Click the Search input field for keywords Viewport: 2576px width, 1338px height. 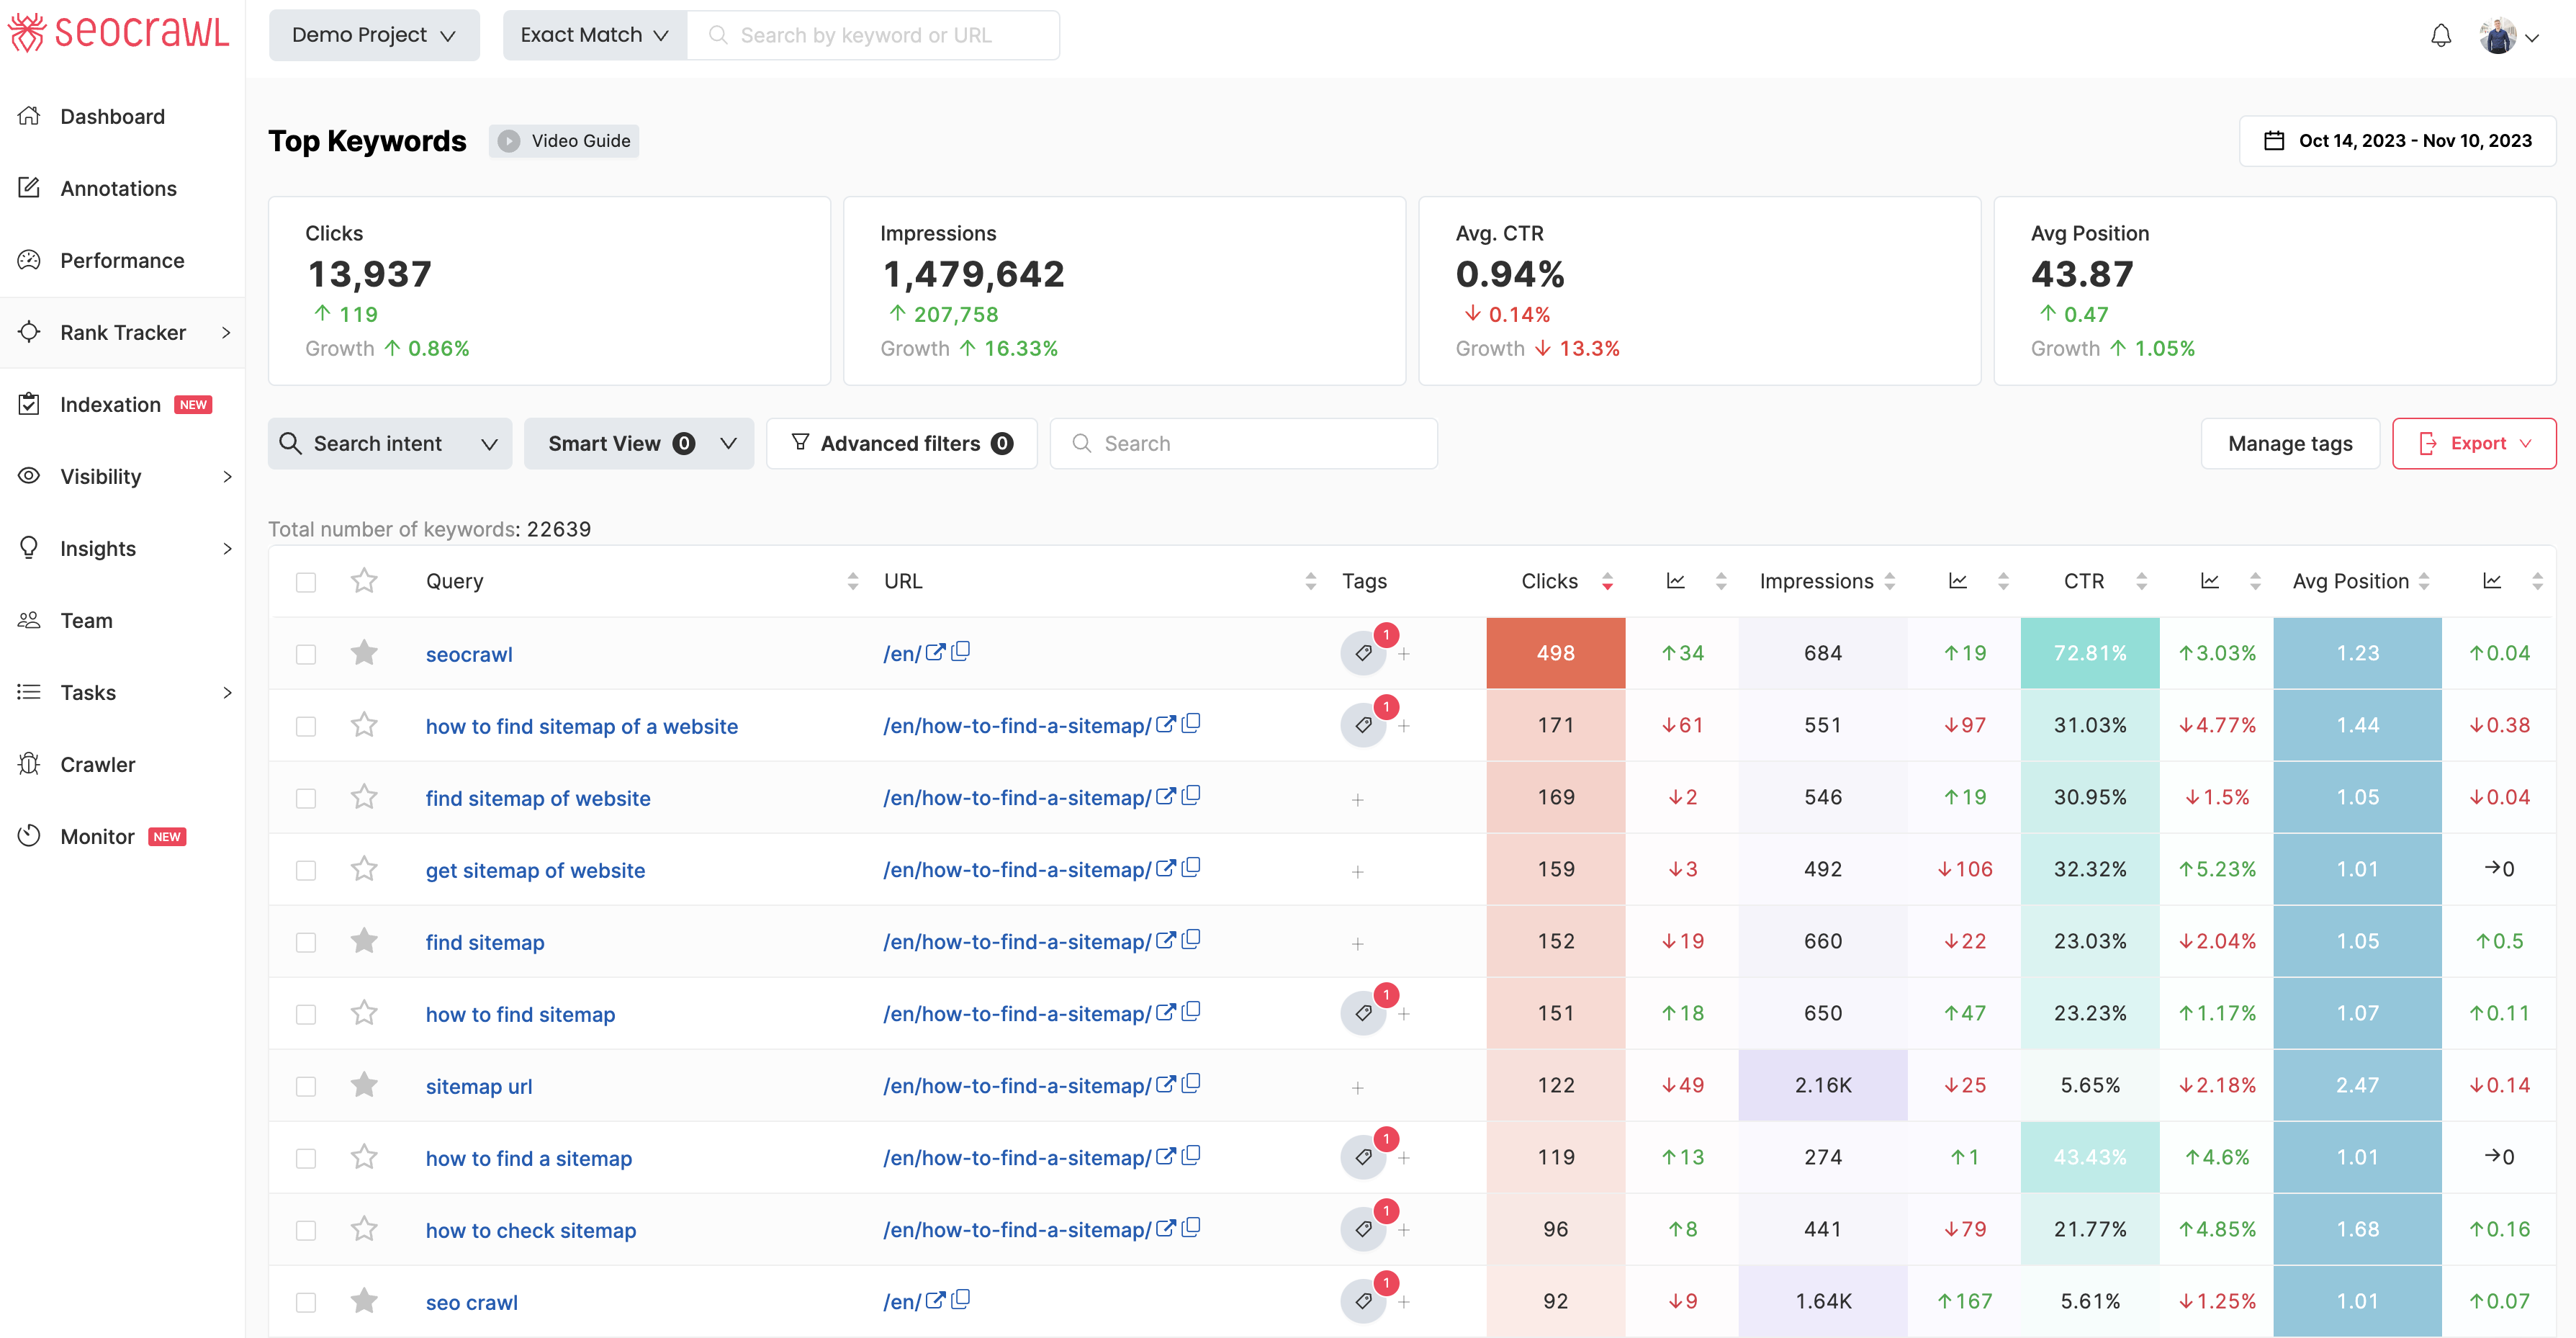click(x=1243, y=443)
